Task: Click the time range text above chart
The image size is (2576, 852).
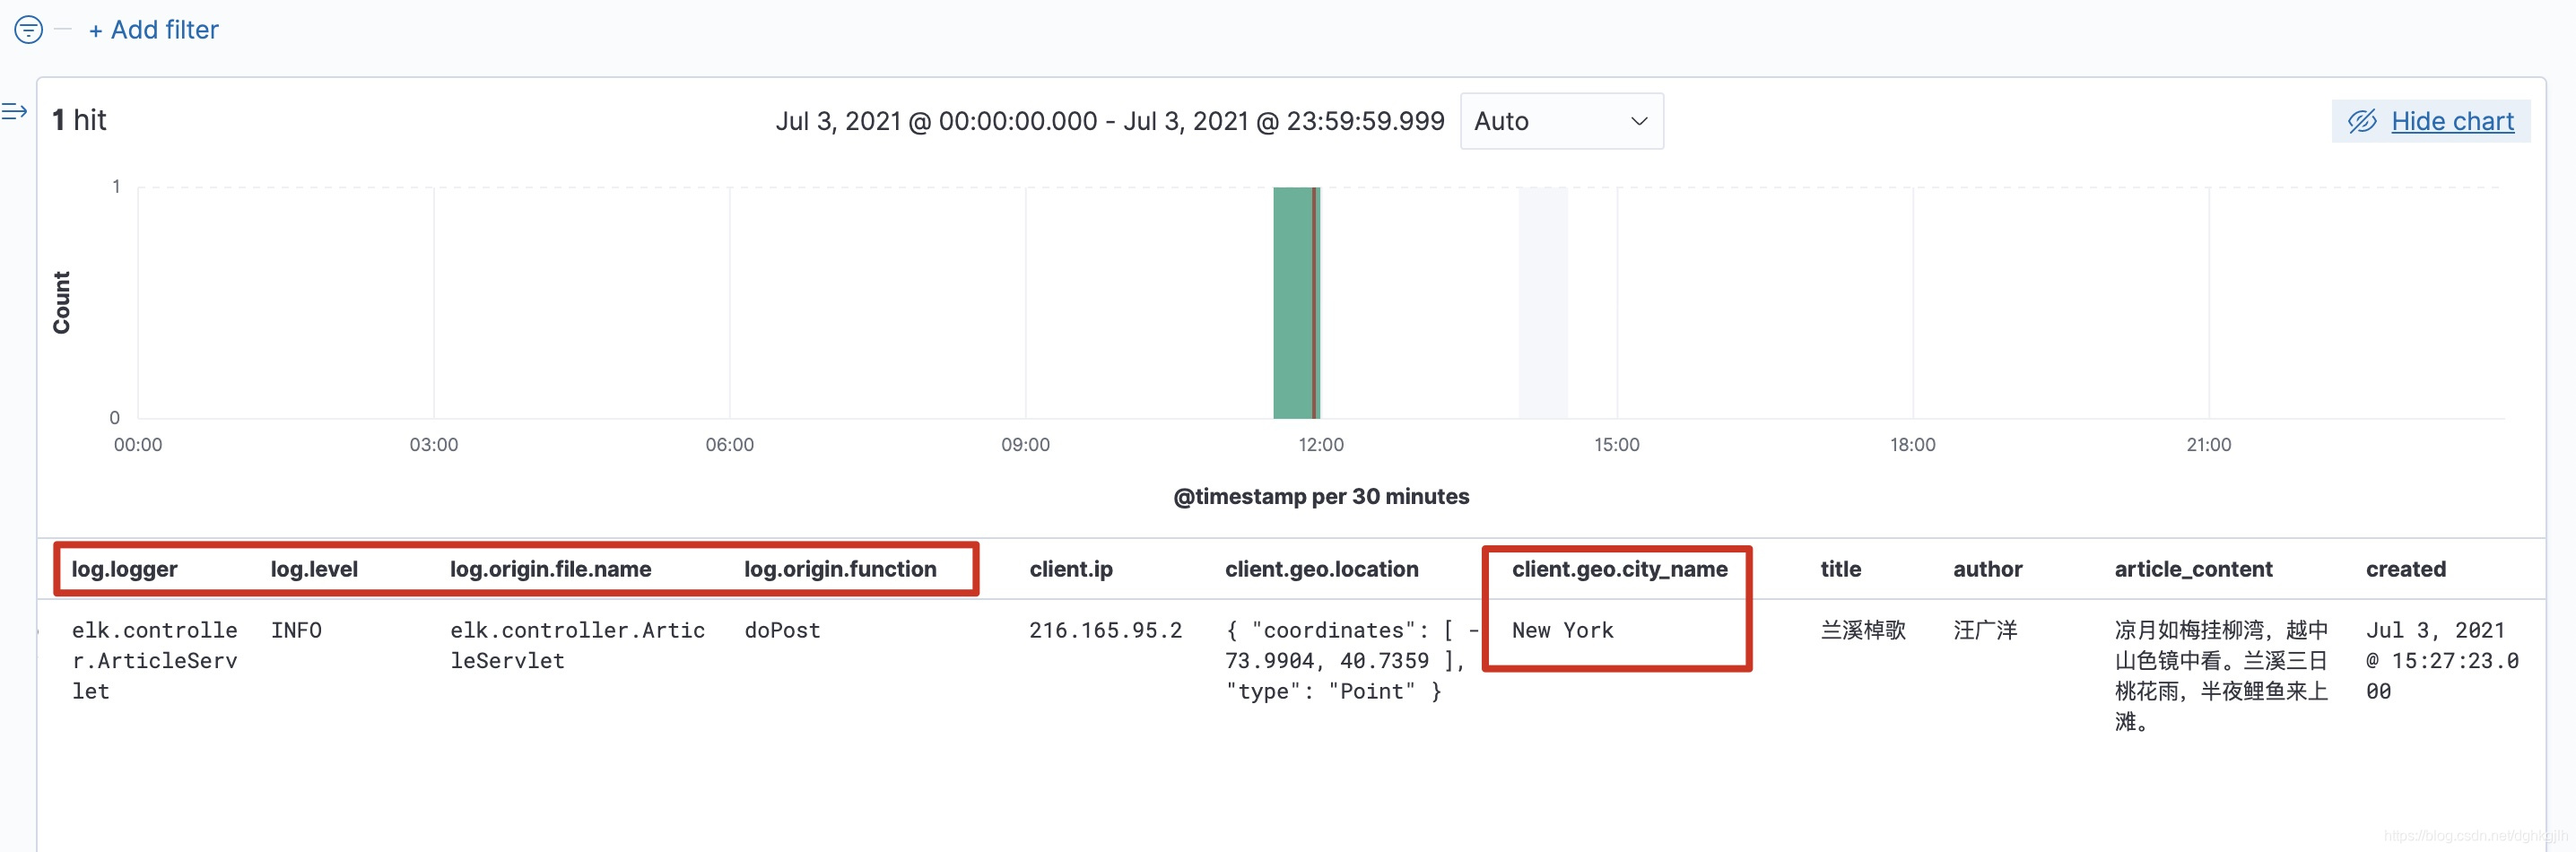Action: click(x=1109, y=121)
